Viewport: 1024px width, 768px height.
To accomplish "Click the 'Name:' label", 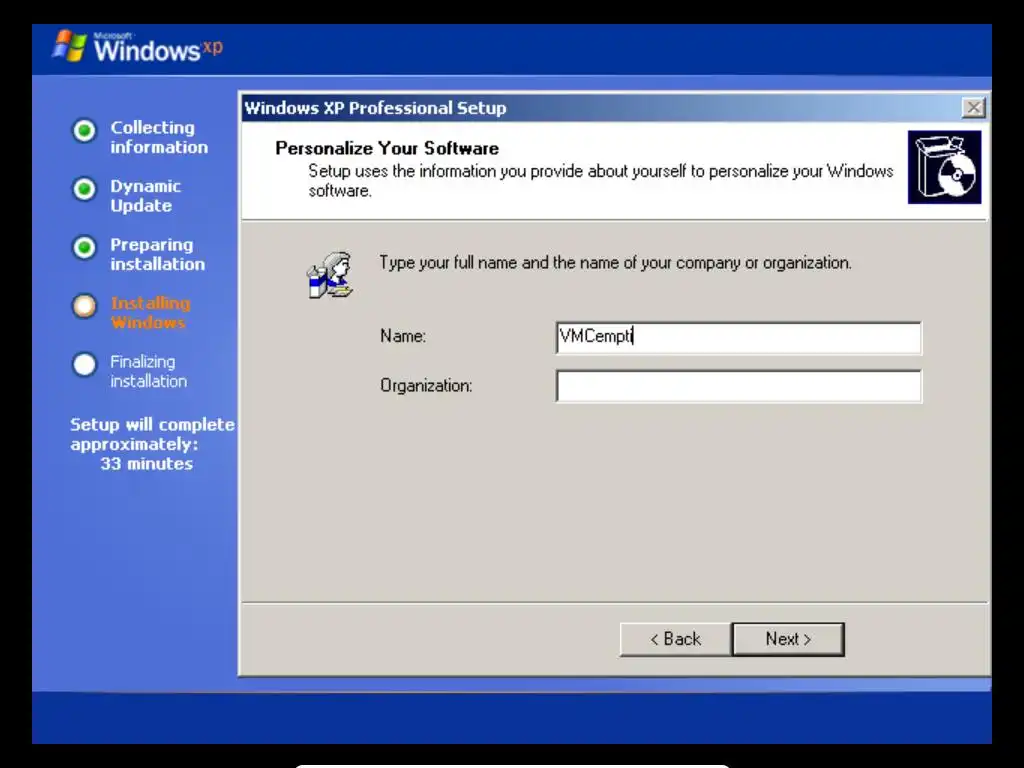I will (x=403, y=336).
